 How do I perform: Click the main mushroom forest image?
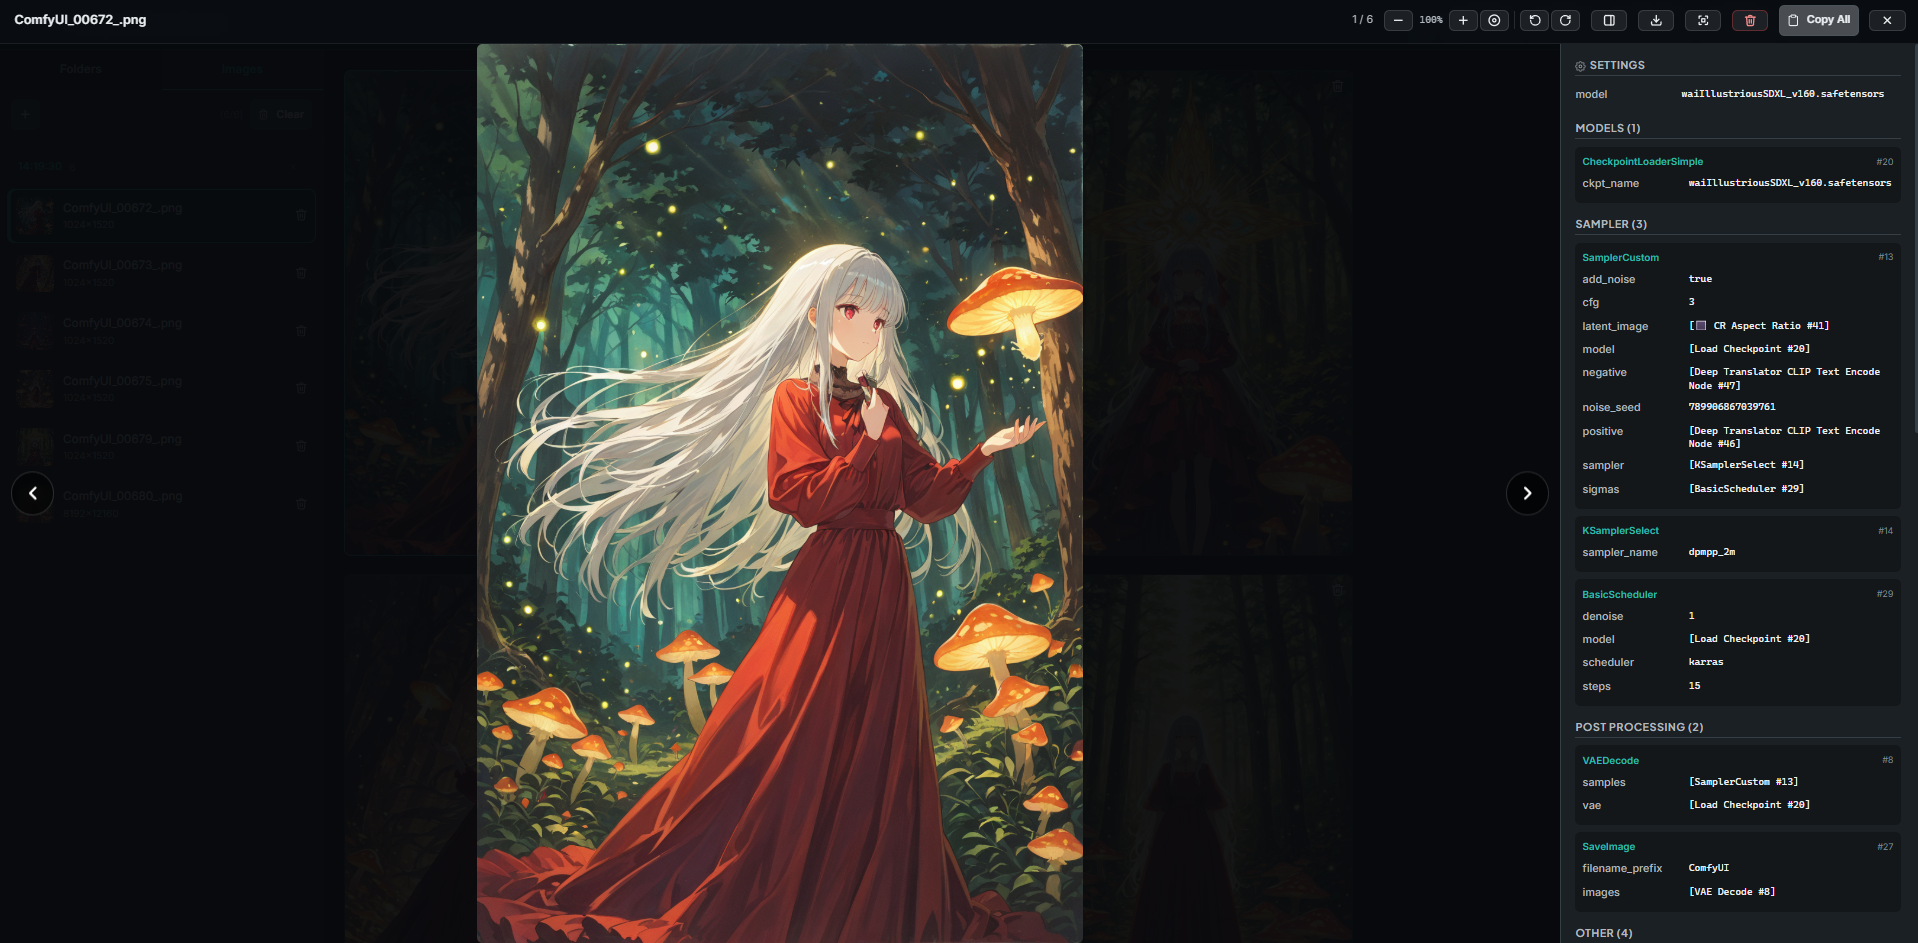pyautogui.click(x=779, y=493)
